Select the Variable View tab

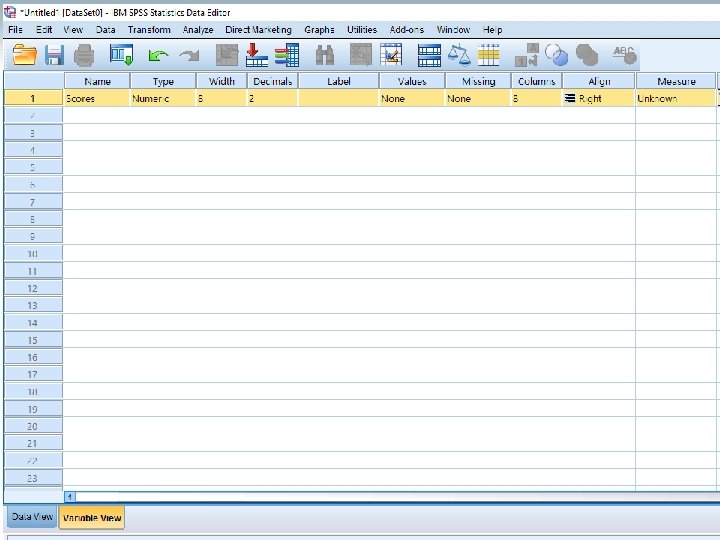(92, 518)
